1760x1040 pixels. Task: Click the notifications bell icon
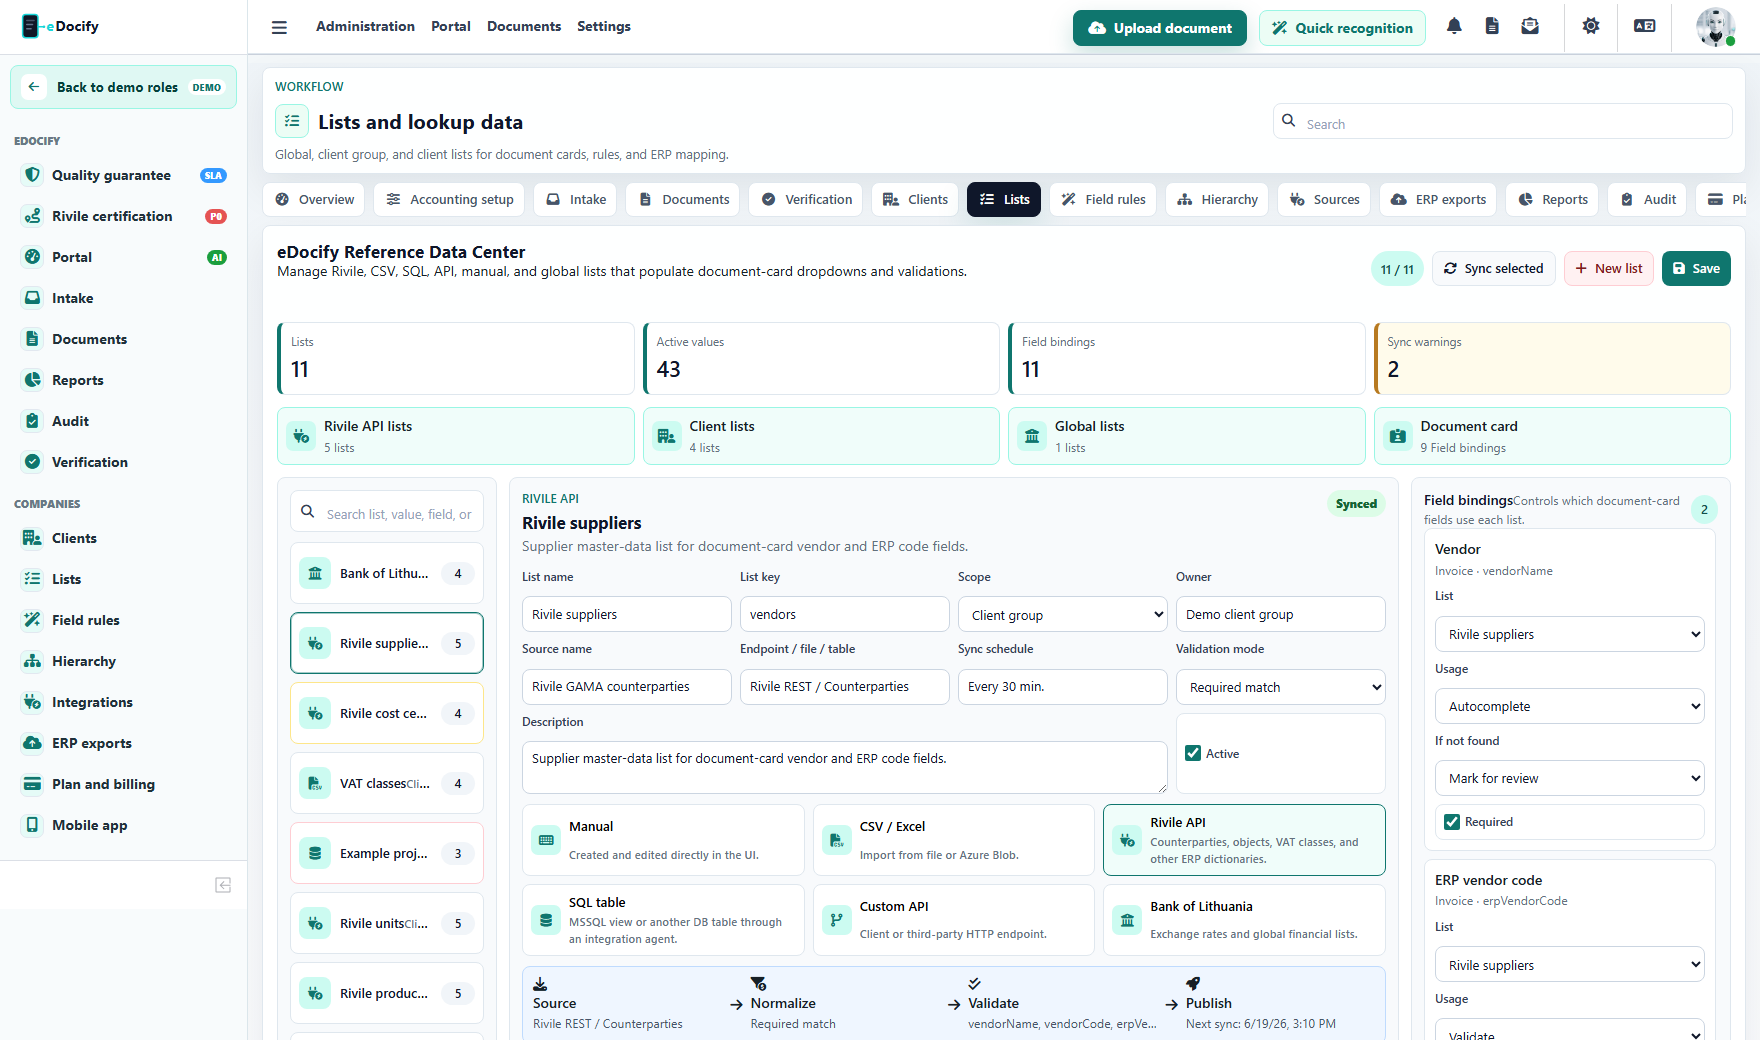point(1454,26)
